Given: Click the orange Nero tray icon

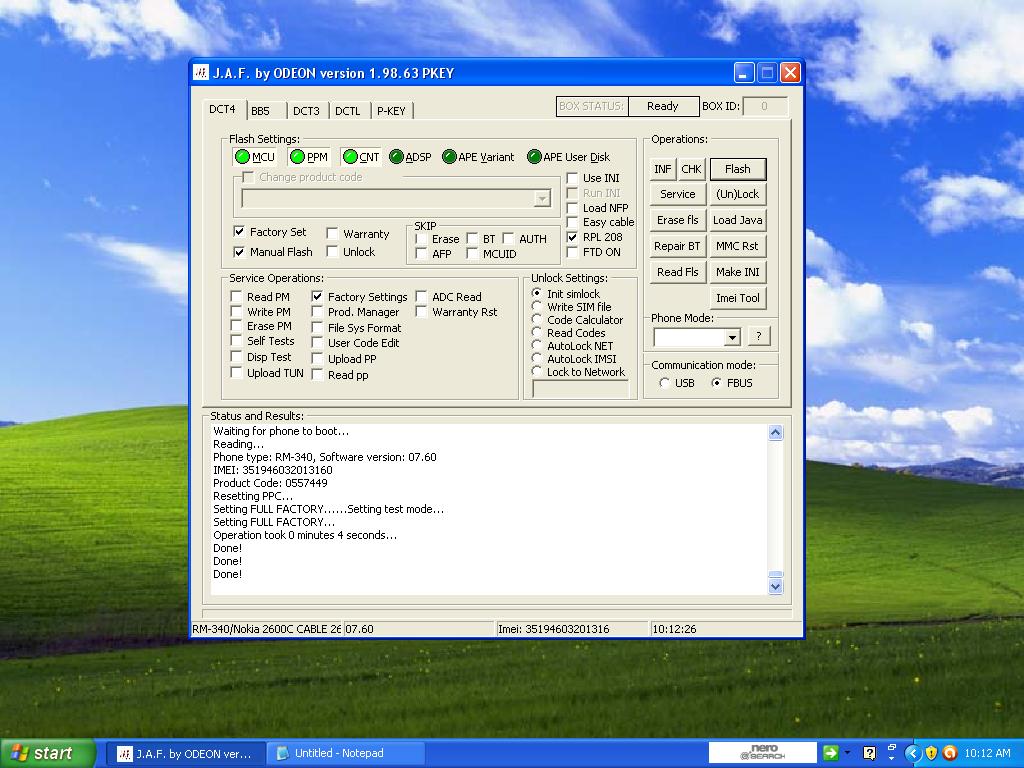Looking at the screenshot, I should (949, 753).
